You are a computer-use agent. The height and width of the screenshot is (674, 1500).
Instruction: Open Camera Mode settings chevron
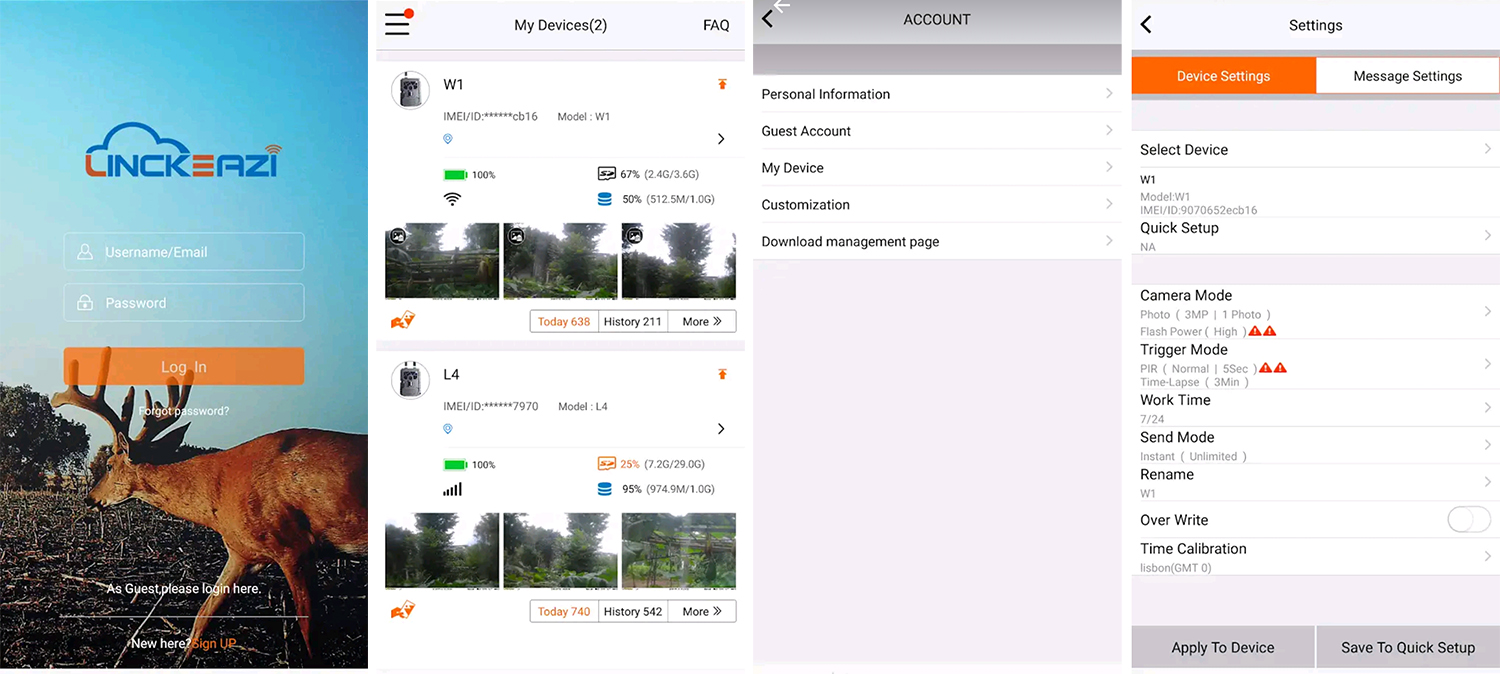click(x=1487, y=312)
